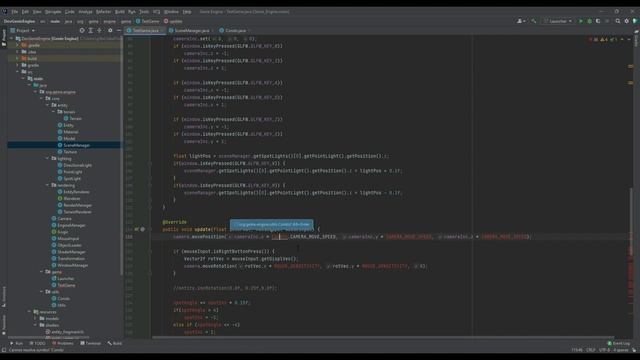The width and height of the screenshot is (640, 360).
Task: Click the user account icon in toolbar
Action: 520,21
